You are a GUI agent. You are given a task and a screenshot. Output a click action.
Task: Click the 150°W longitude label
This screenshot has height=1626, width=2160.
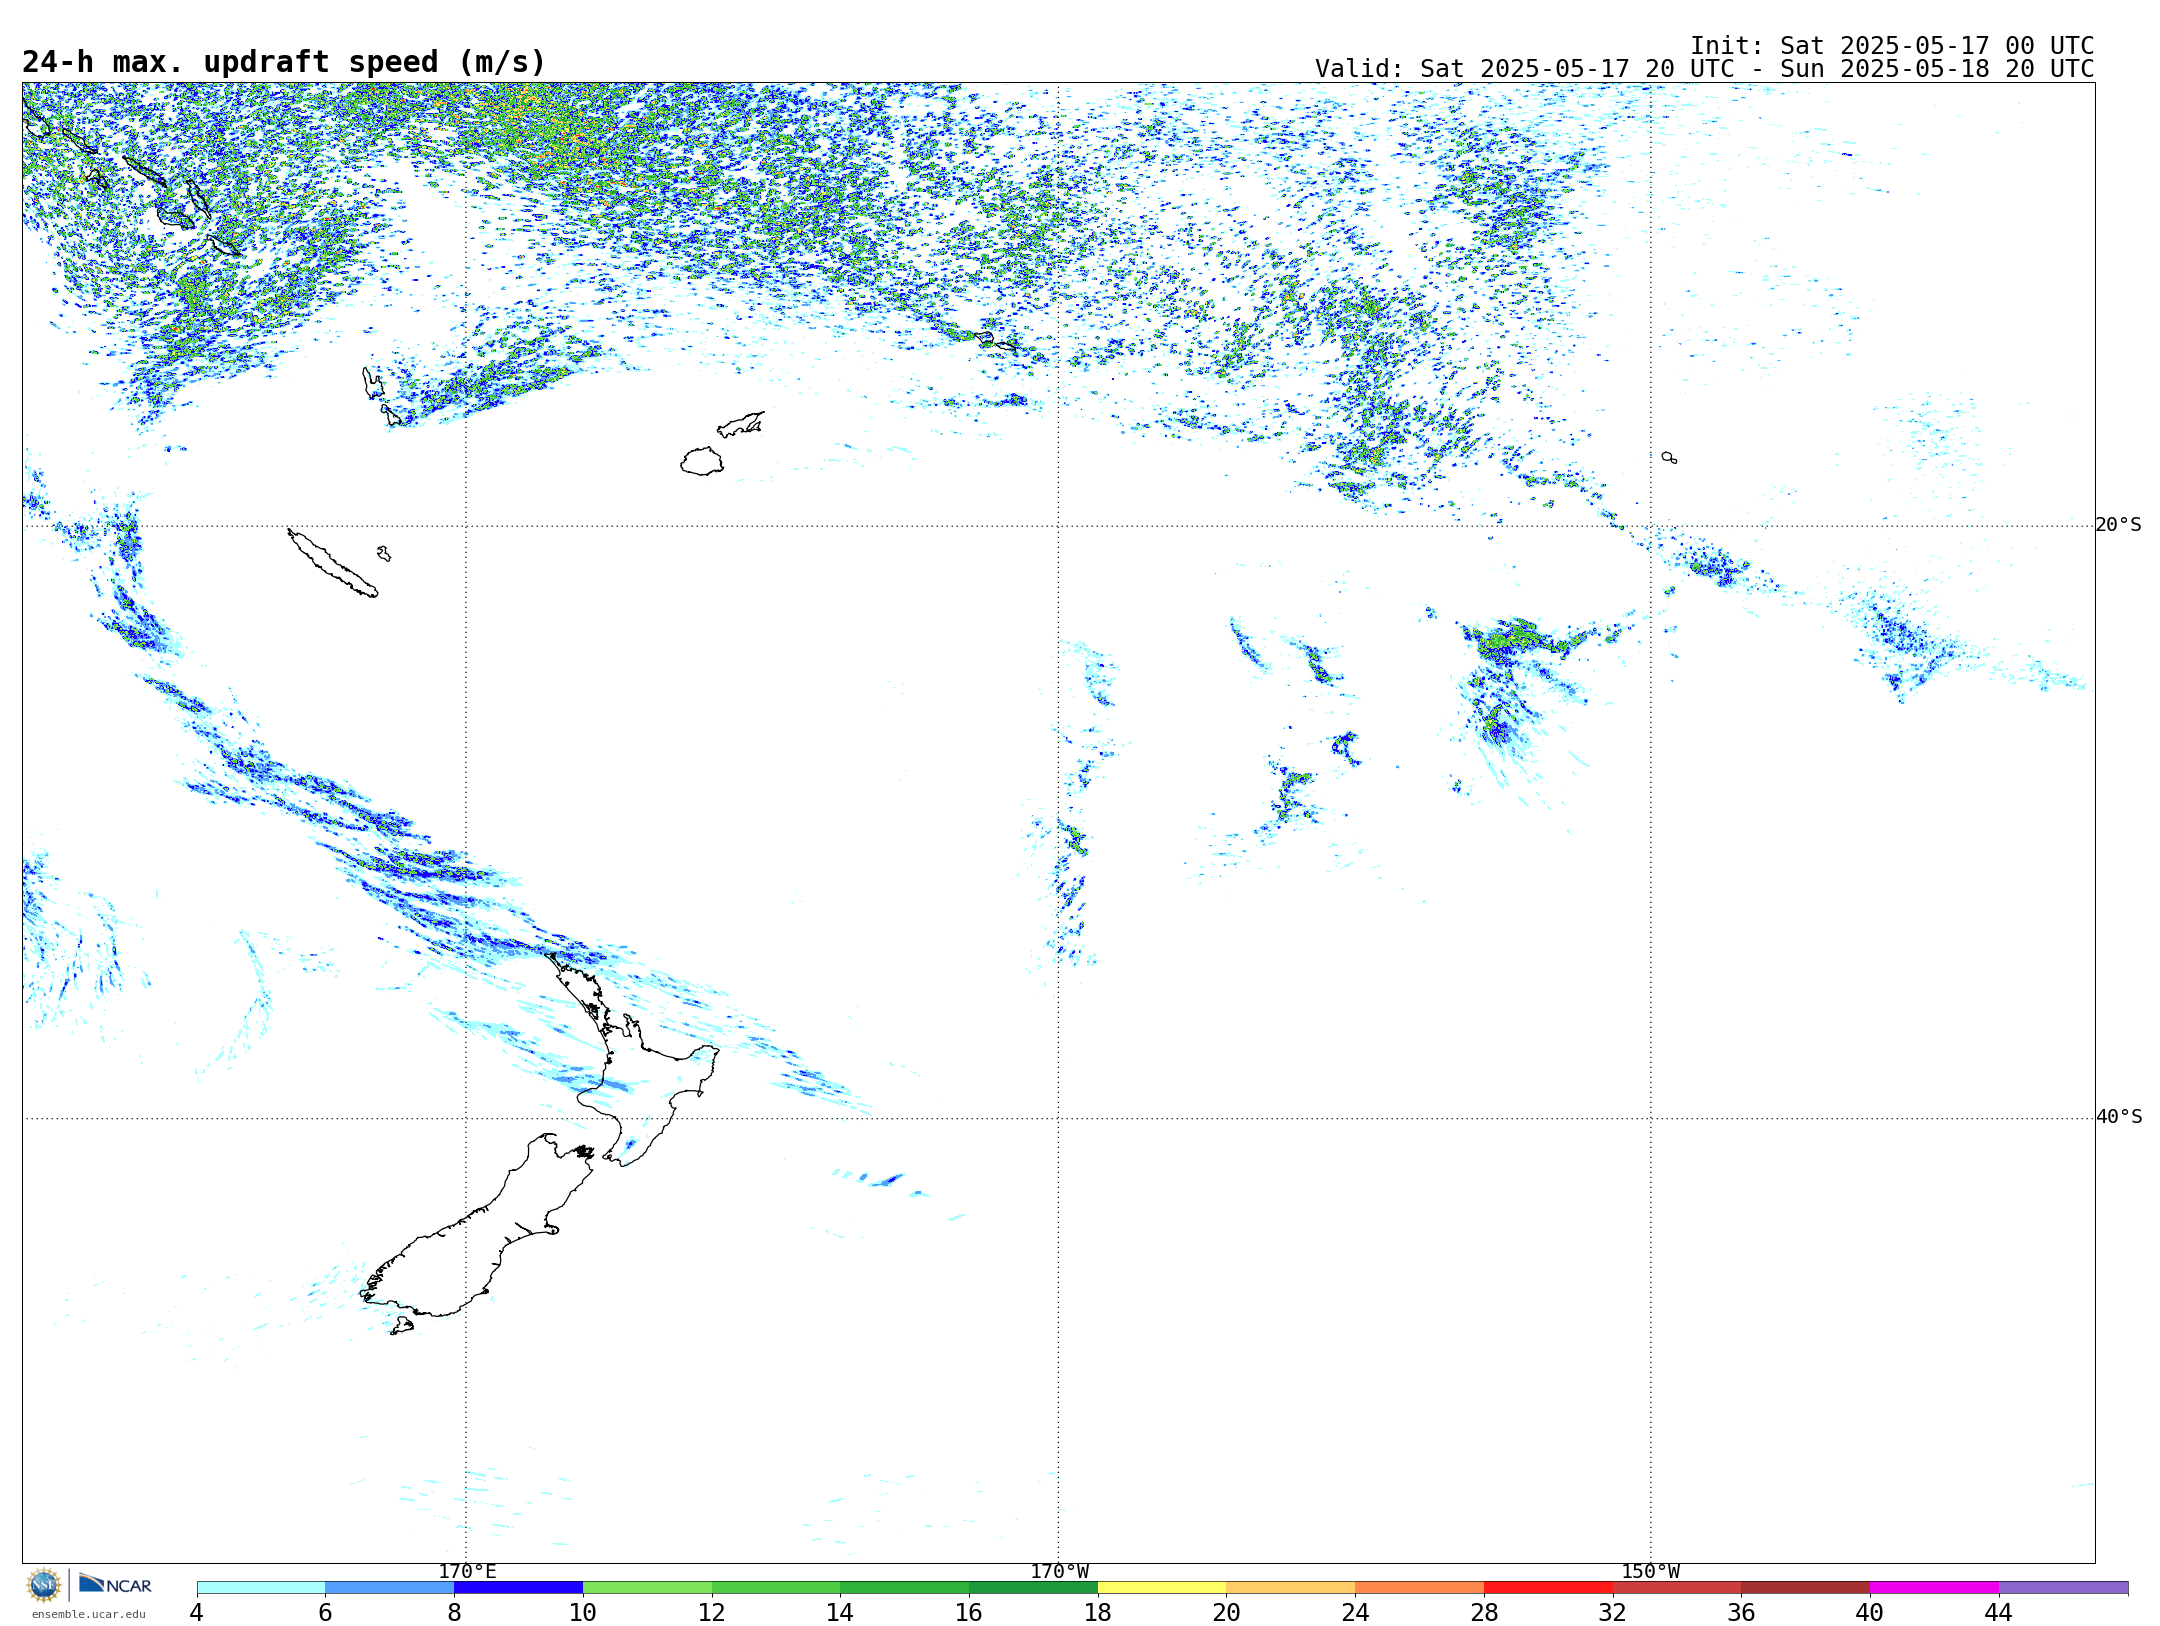tap(1650, 1572)
